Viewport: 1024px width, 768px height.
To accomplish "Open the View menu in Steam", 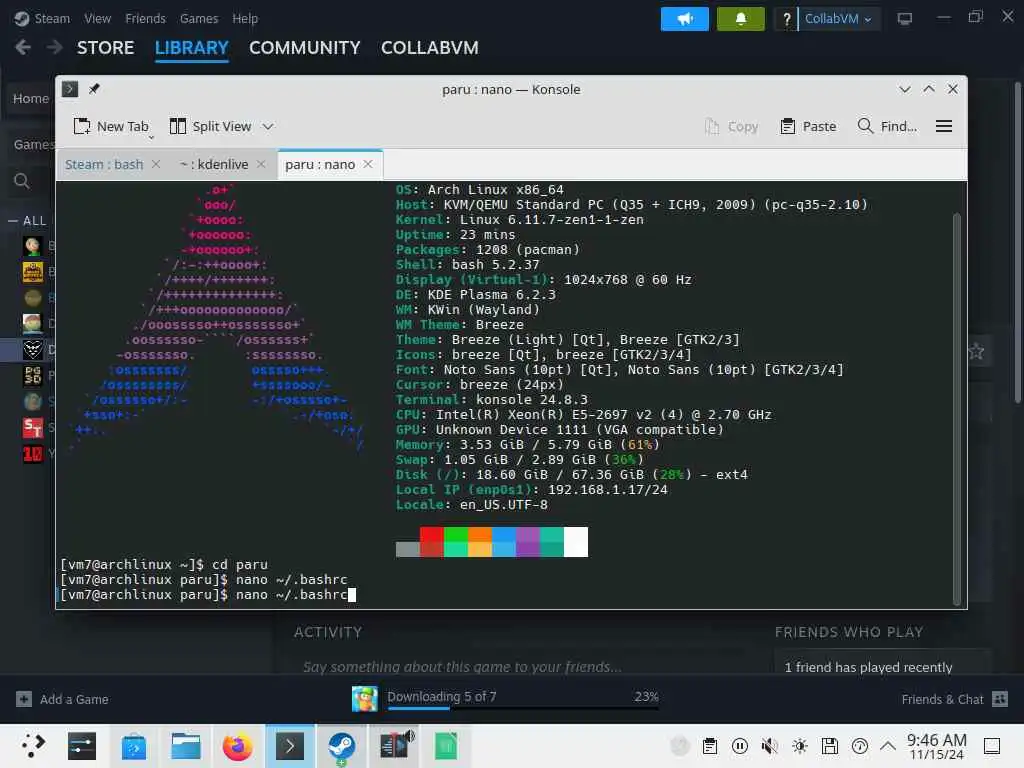I will click(x=97, y=18).
